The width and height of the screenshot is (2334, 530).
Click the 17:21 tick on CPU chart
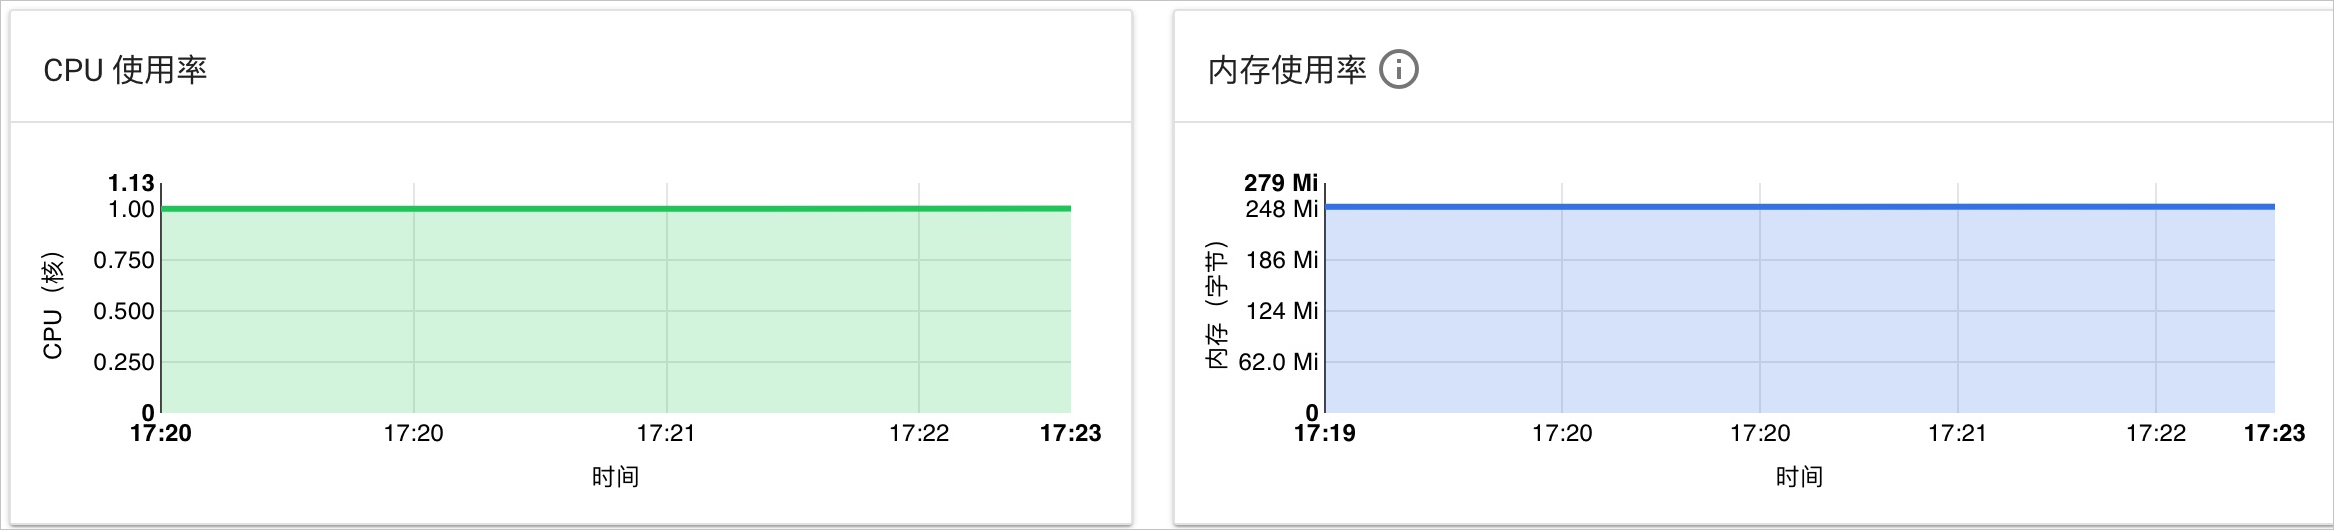(x=666, y=433)
